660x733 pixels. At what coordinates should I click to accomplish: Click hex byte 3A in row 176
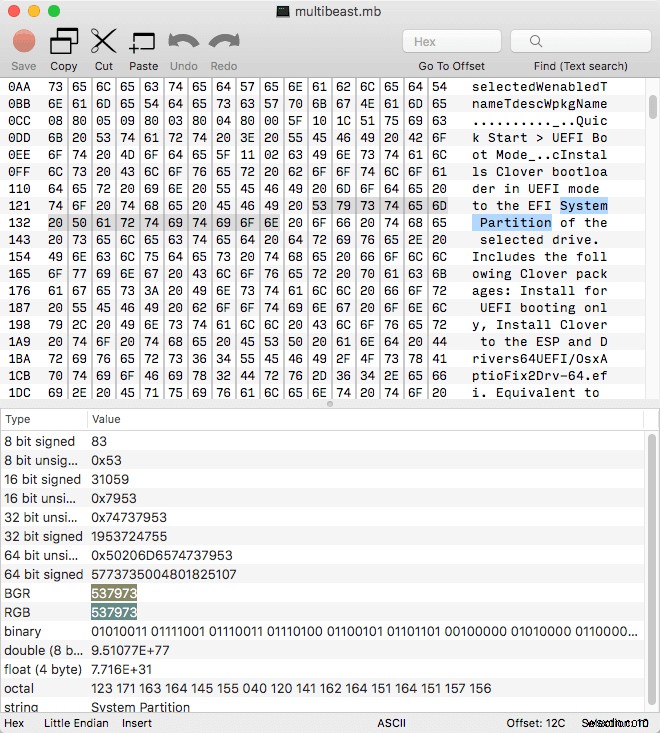coord(151,291)
